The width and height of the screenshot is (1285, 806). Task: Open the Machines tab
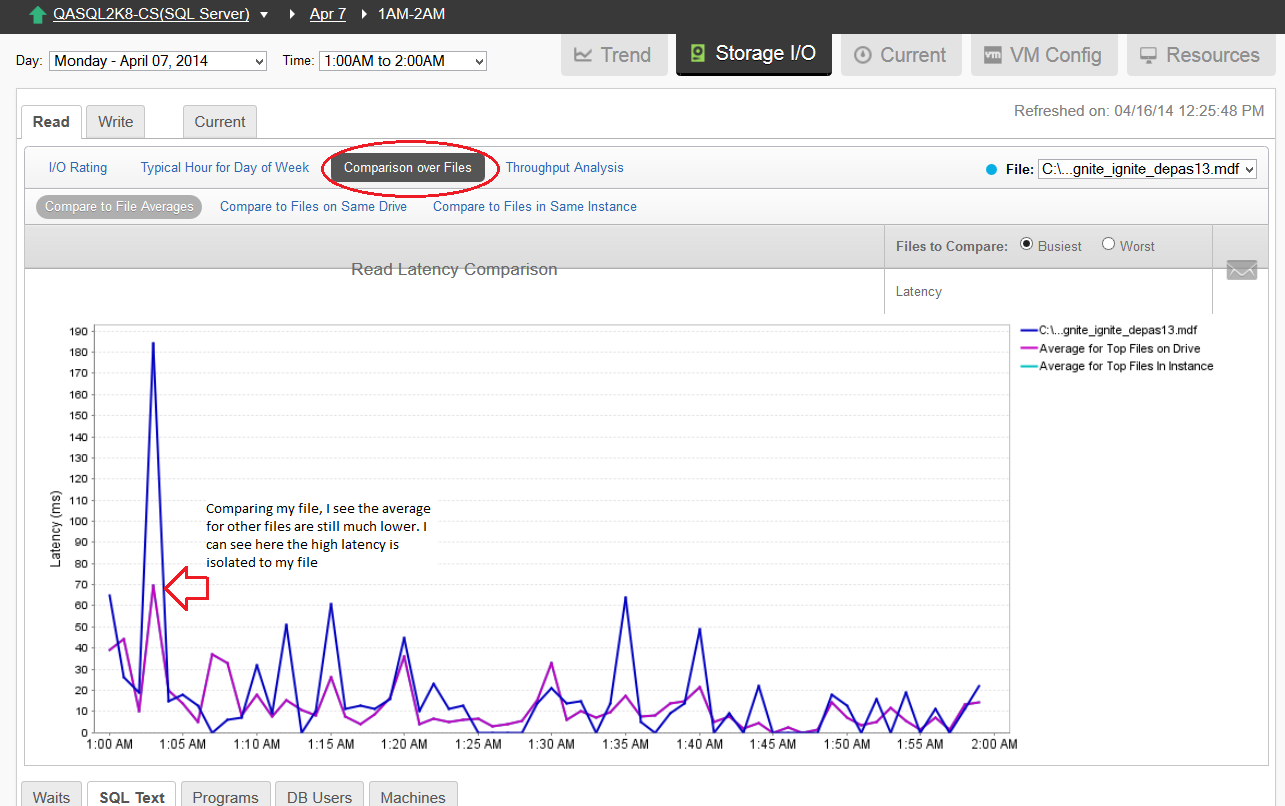pos(413,796)
